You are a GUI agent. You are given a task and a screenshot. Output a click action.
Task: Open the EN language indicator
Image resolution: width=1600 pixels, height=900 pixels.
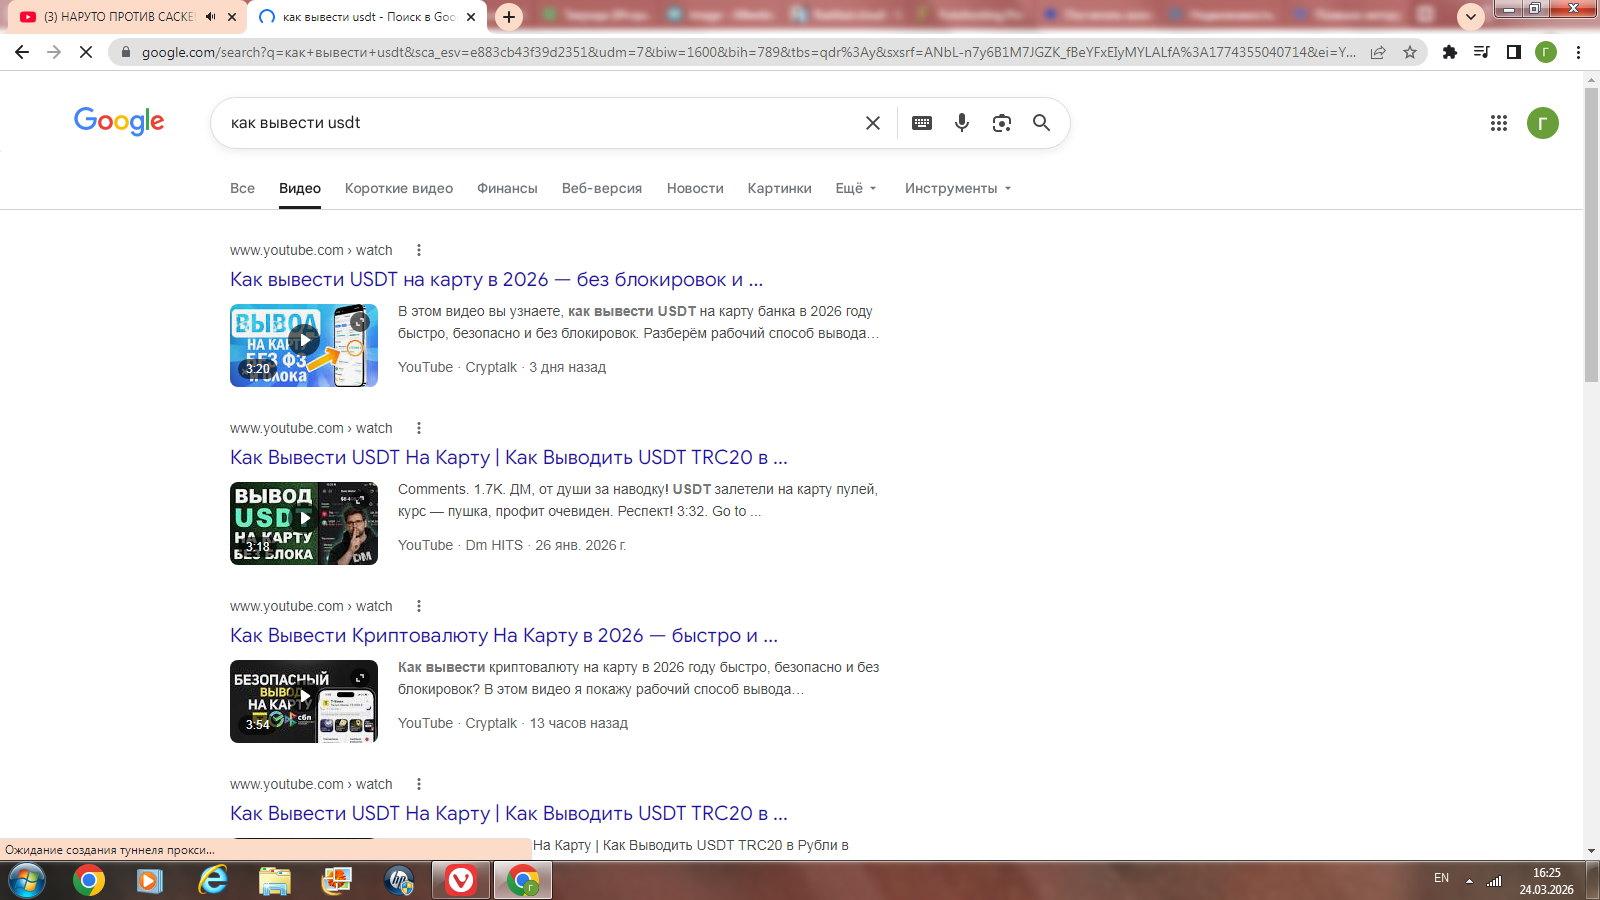[1441, 878]
